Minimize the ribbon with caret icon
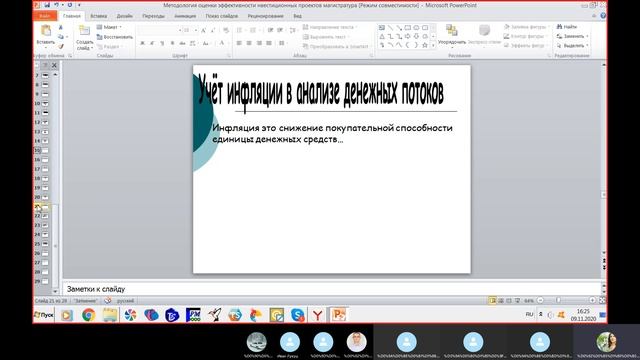Image resolution: width=640 pixels, height=360 pixels. (594, 16)
